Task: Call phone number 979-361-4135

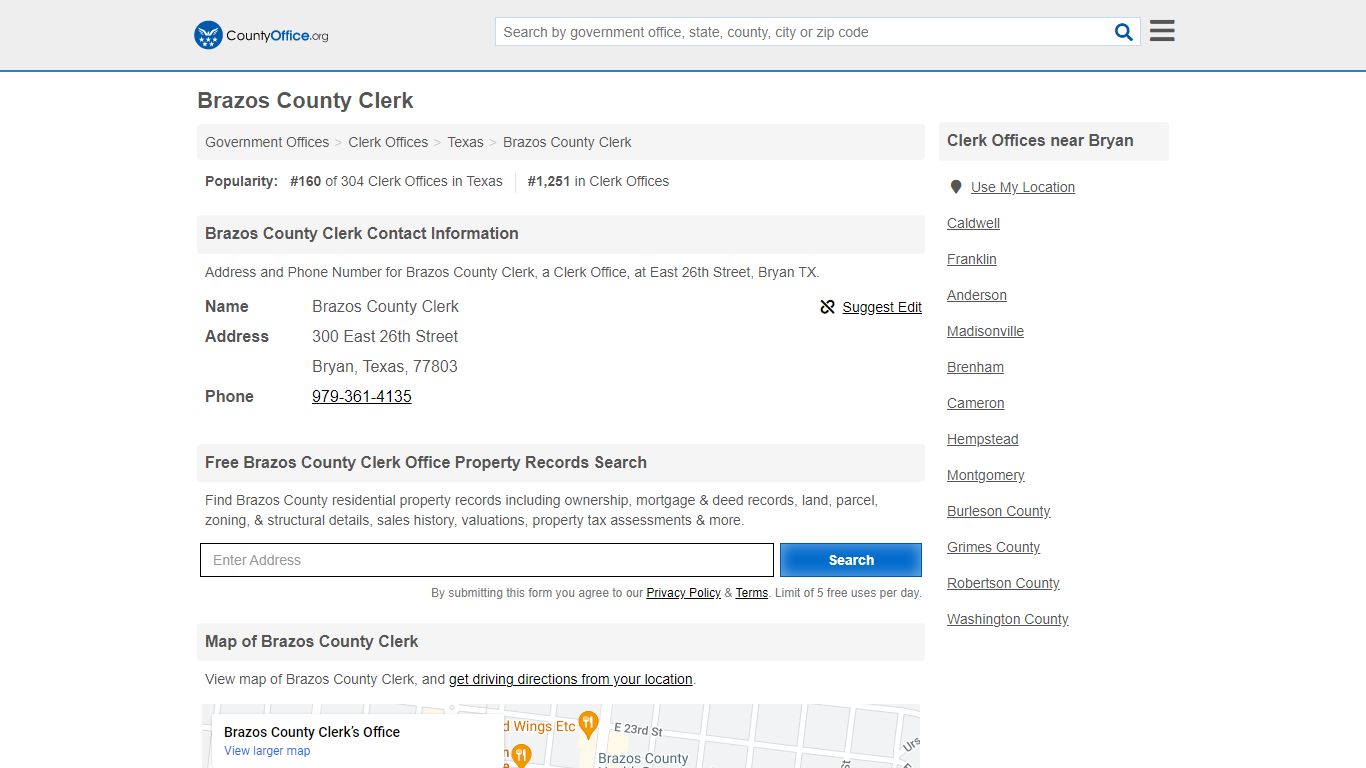Action: [362, 396]
